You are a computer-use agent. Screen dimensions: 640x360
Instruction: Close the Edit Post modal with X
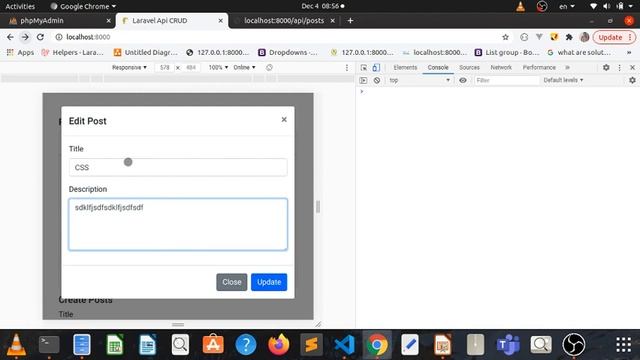284,120
